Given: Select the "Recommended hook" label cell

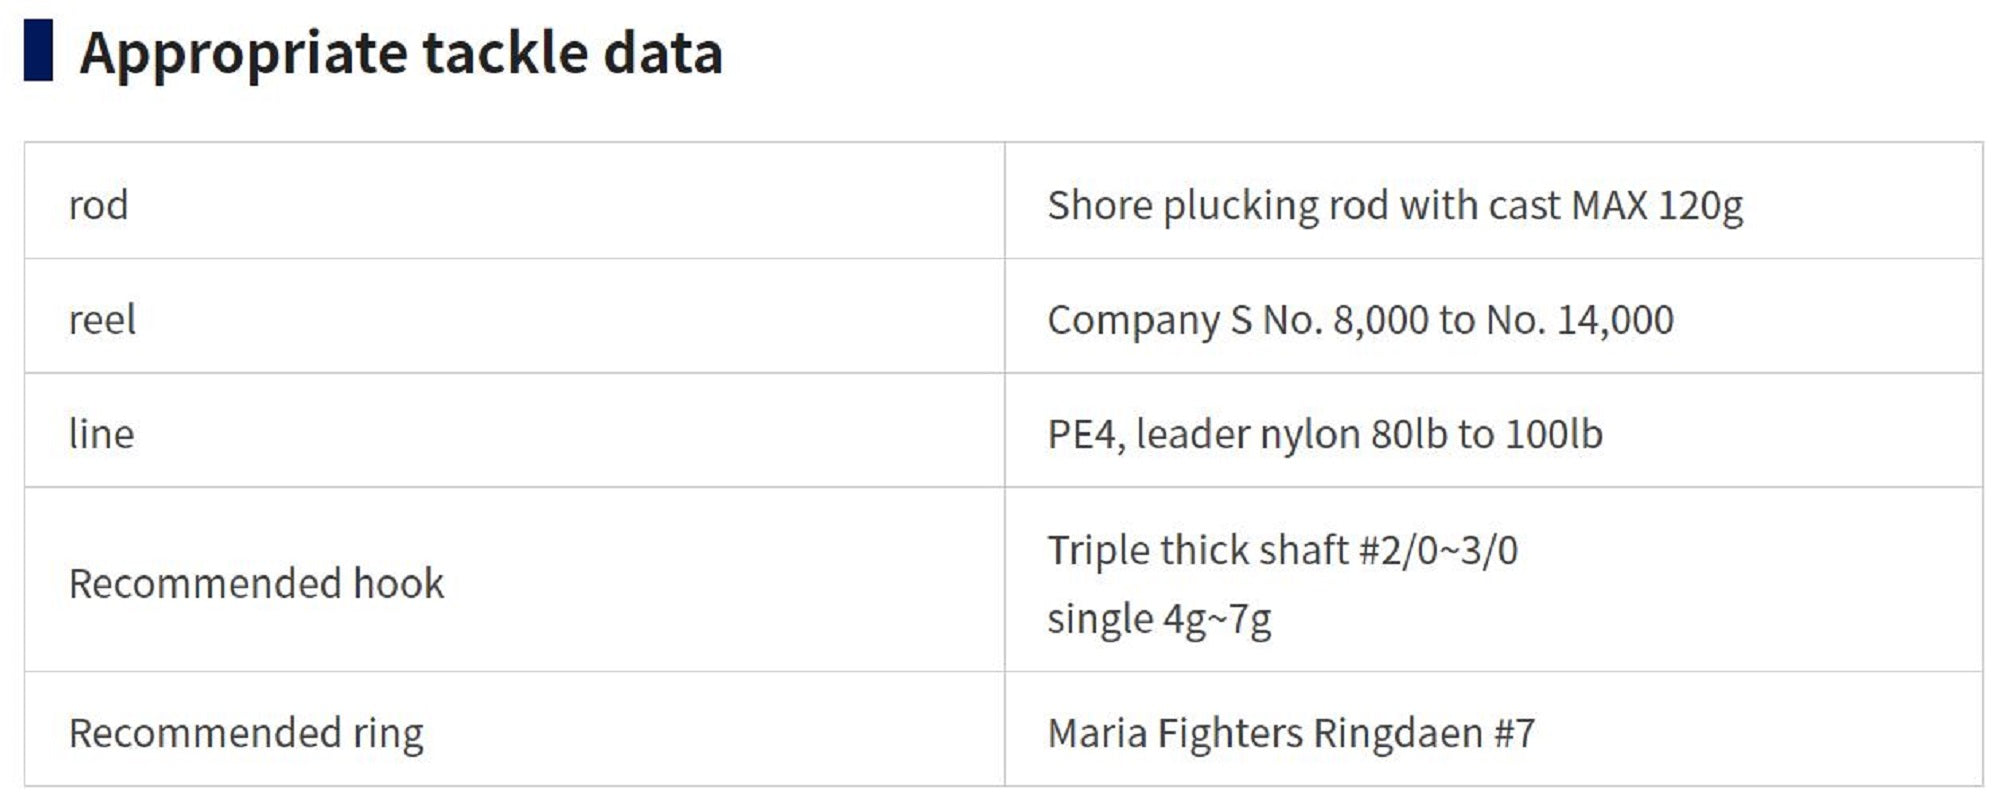Looking at the screenshot, I should pos(256,583).
